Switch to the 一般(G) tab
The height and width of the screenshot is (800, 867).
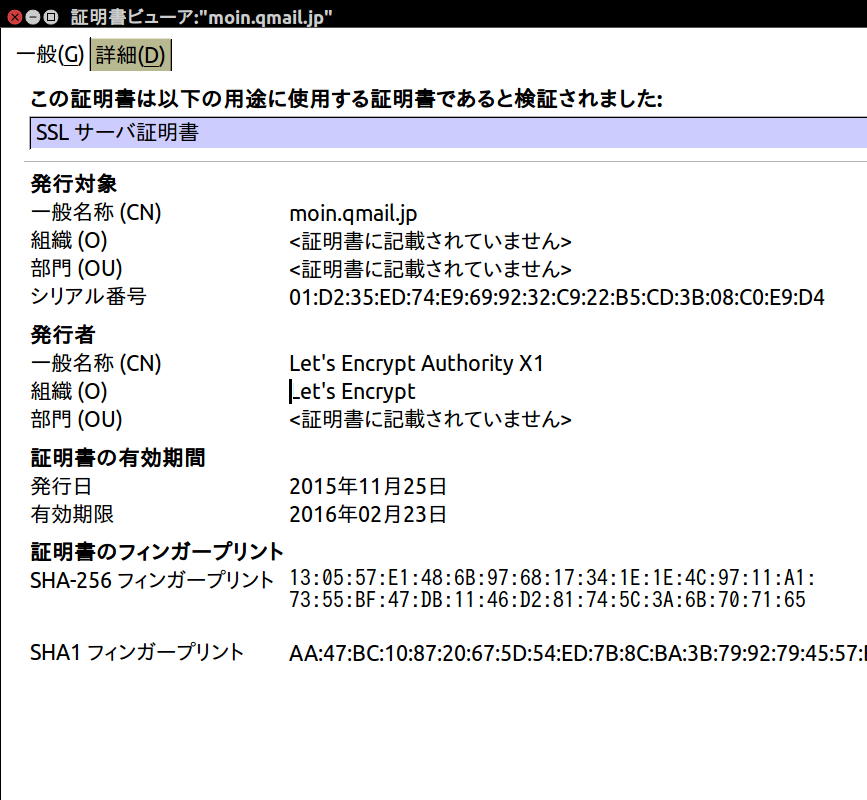point(50,55)
